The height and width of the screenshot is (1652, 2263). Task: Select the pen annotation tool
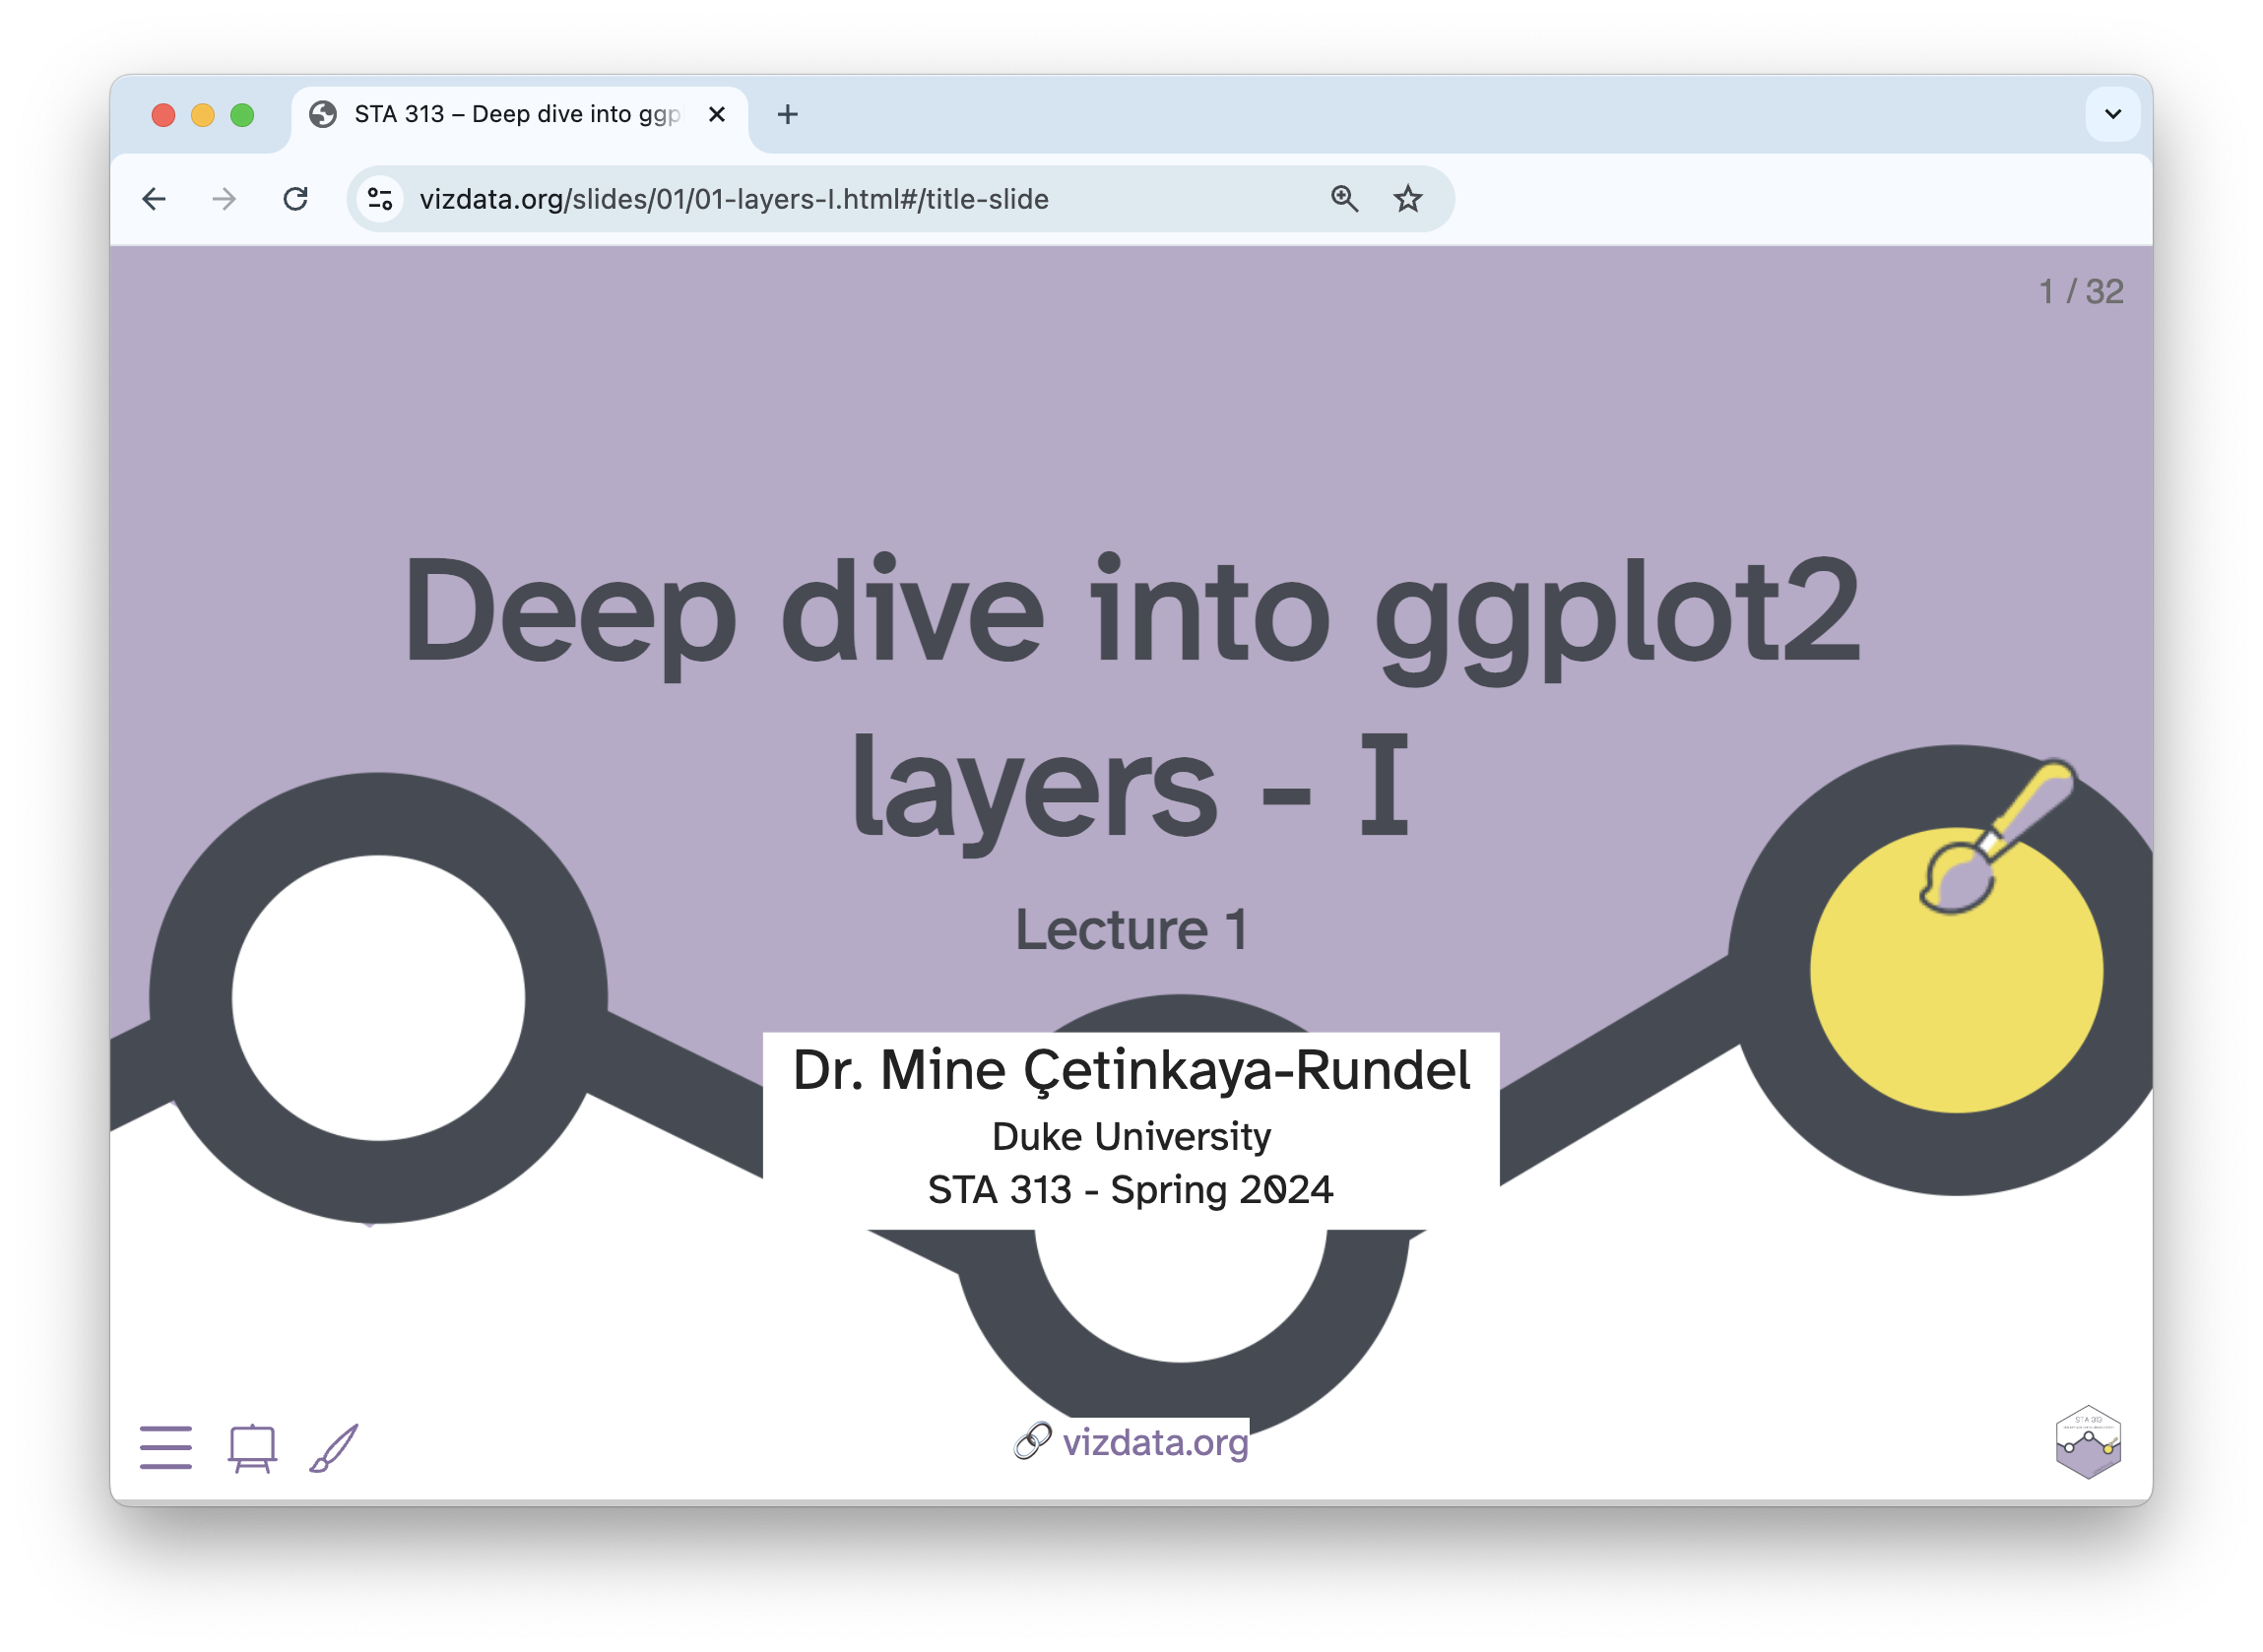point(334,1447)
